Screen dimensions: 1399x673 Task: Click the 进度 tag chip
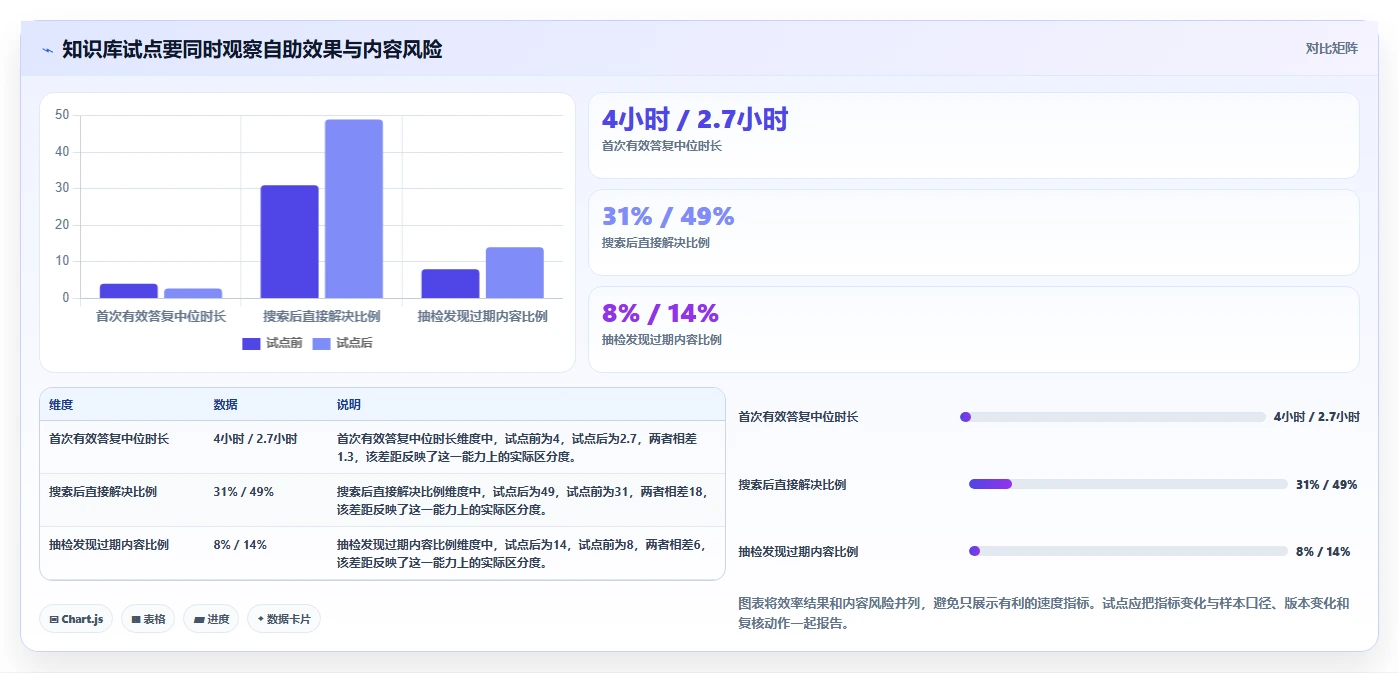click(x=211, y=619)
